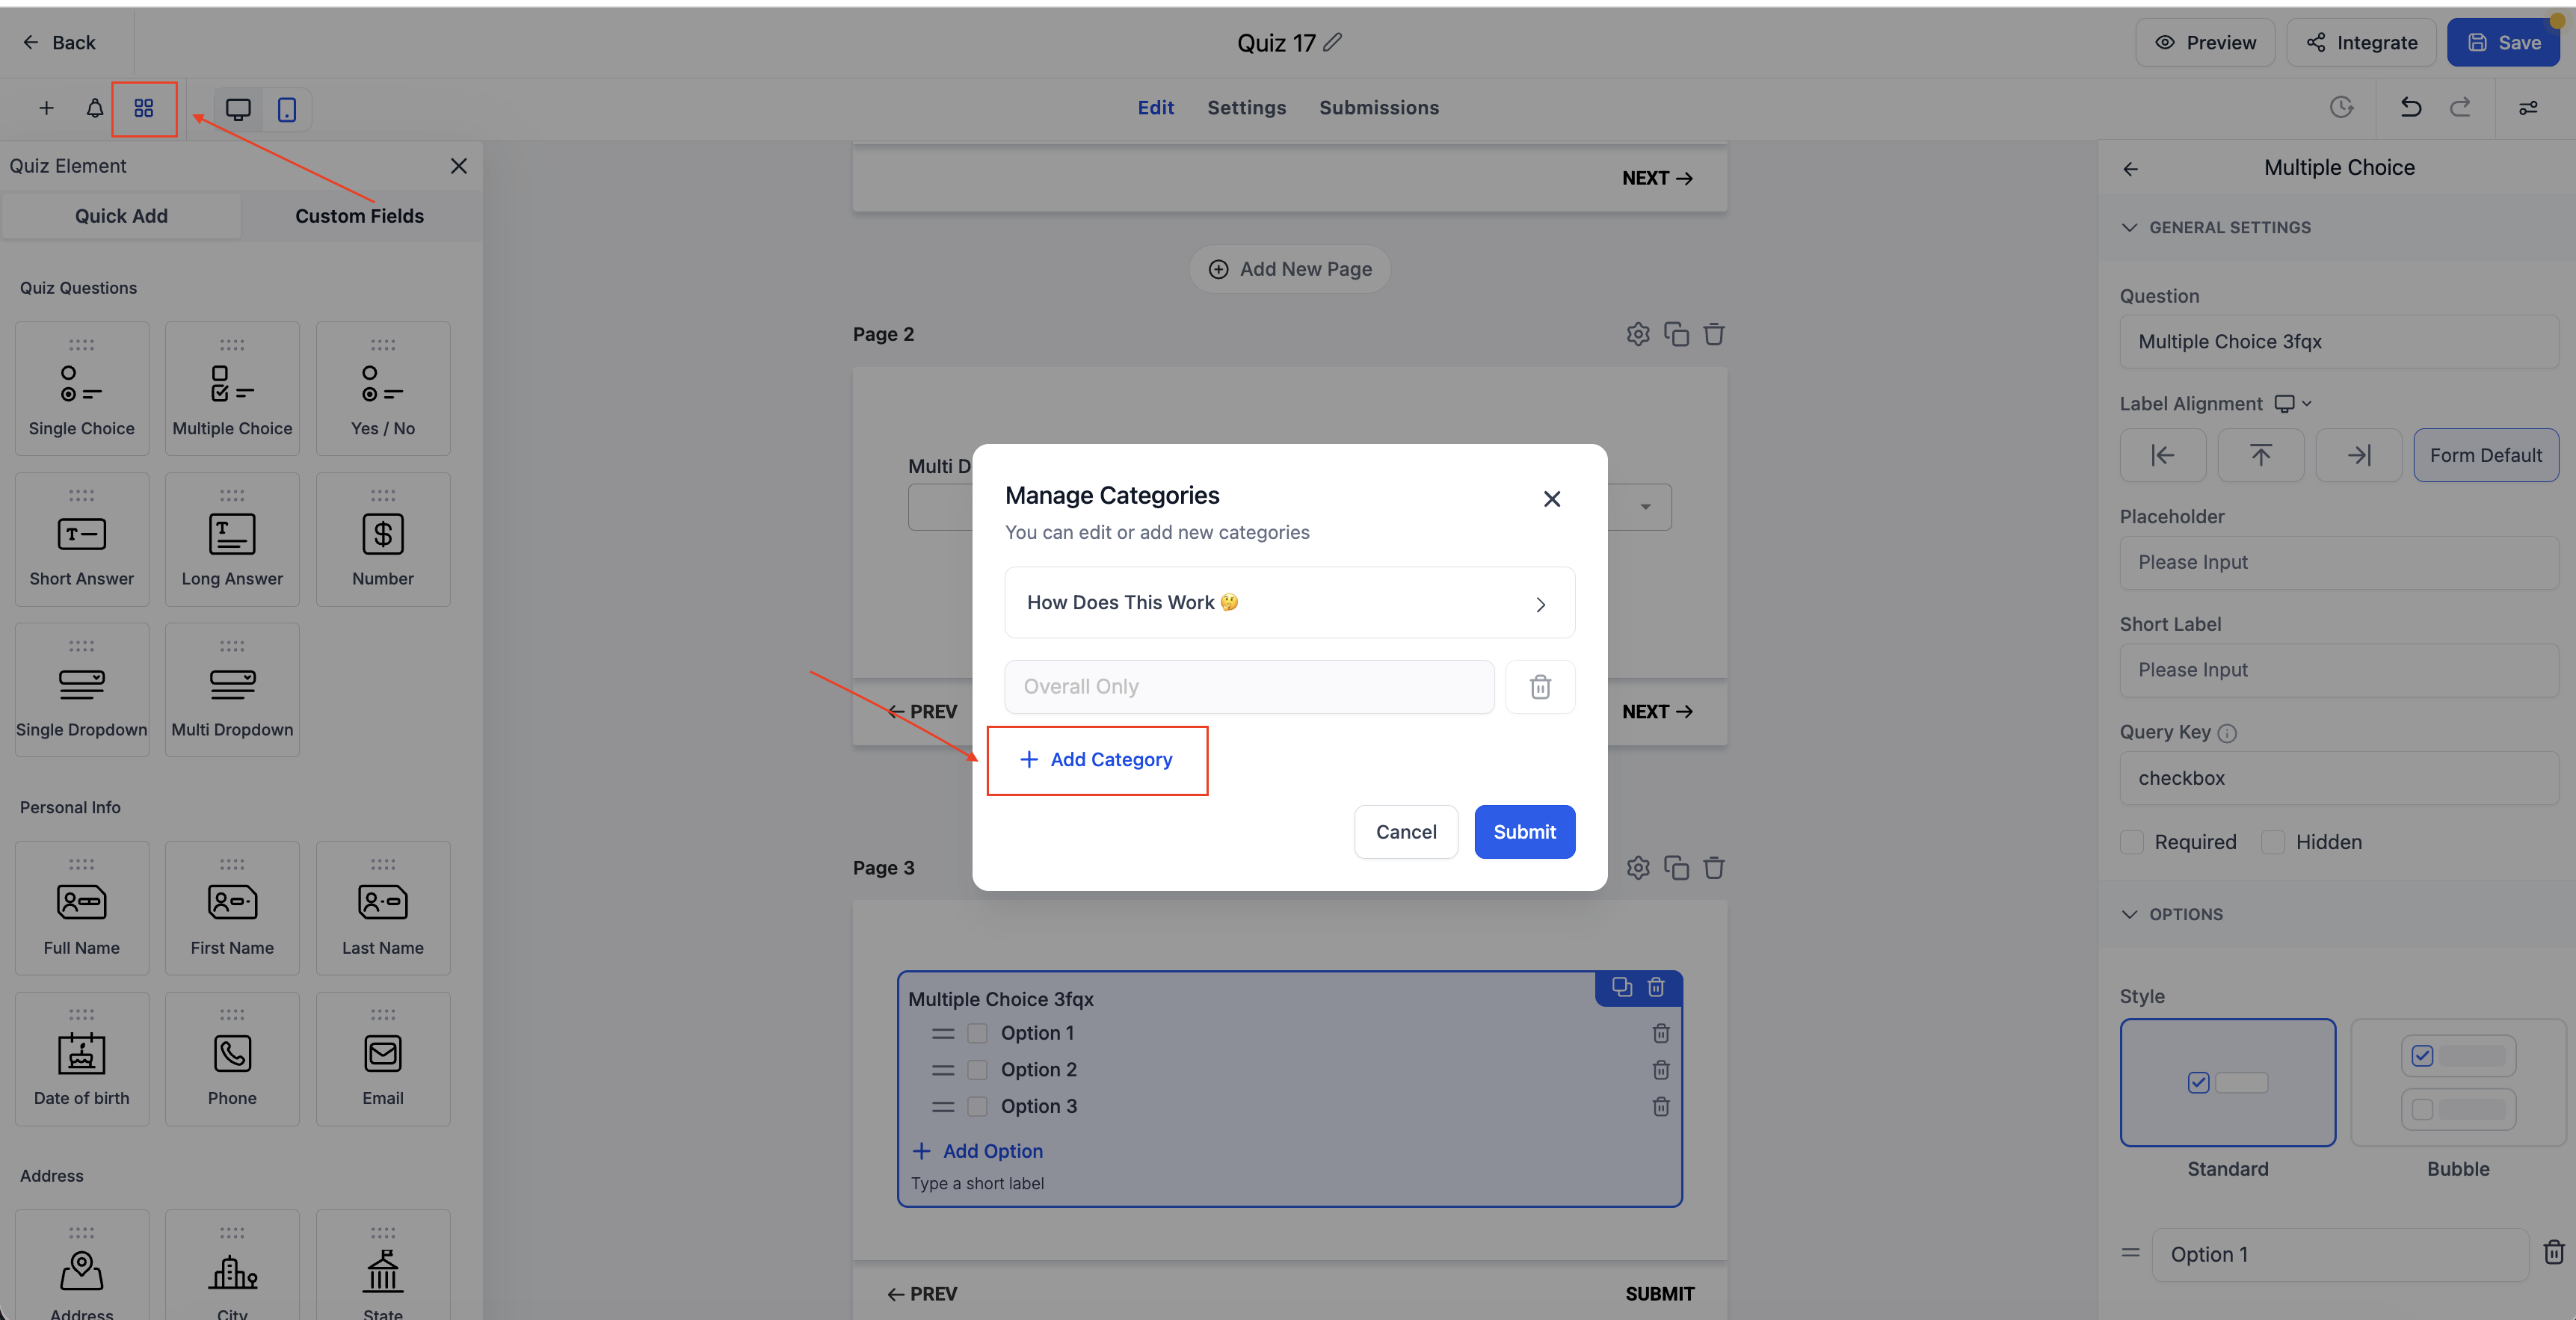
Task: Switch to desktop view icon
Action: tap(238, 109)
